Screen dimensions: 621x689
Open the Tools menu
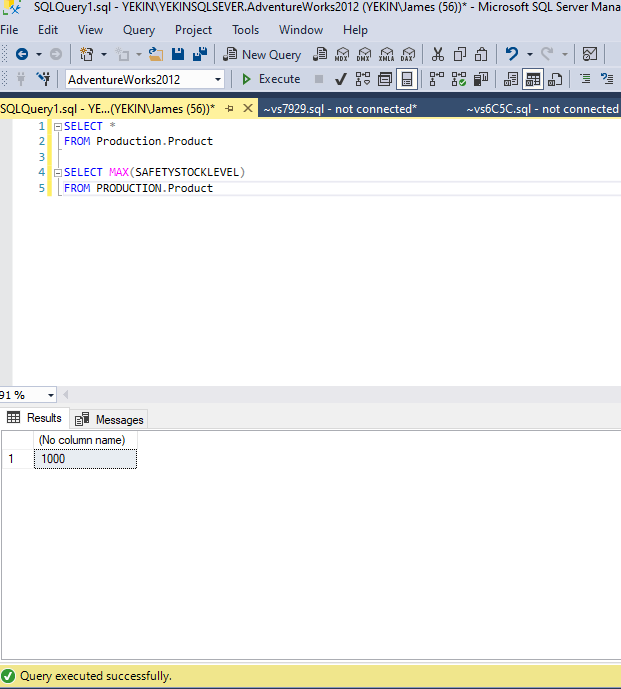point(245,30)
